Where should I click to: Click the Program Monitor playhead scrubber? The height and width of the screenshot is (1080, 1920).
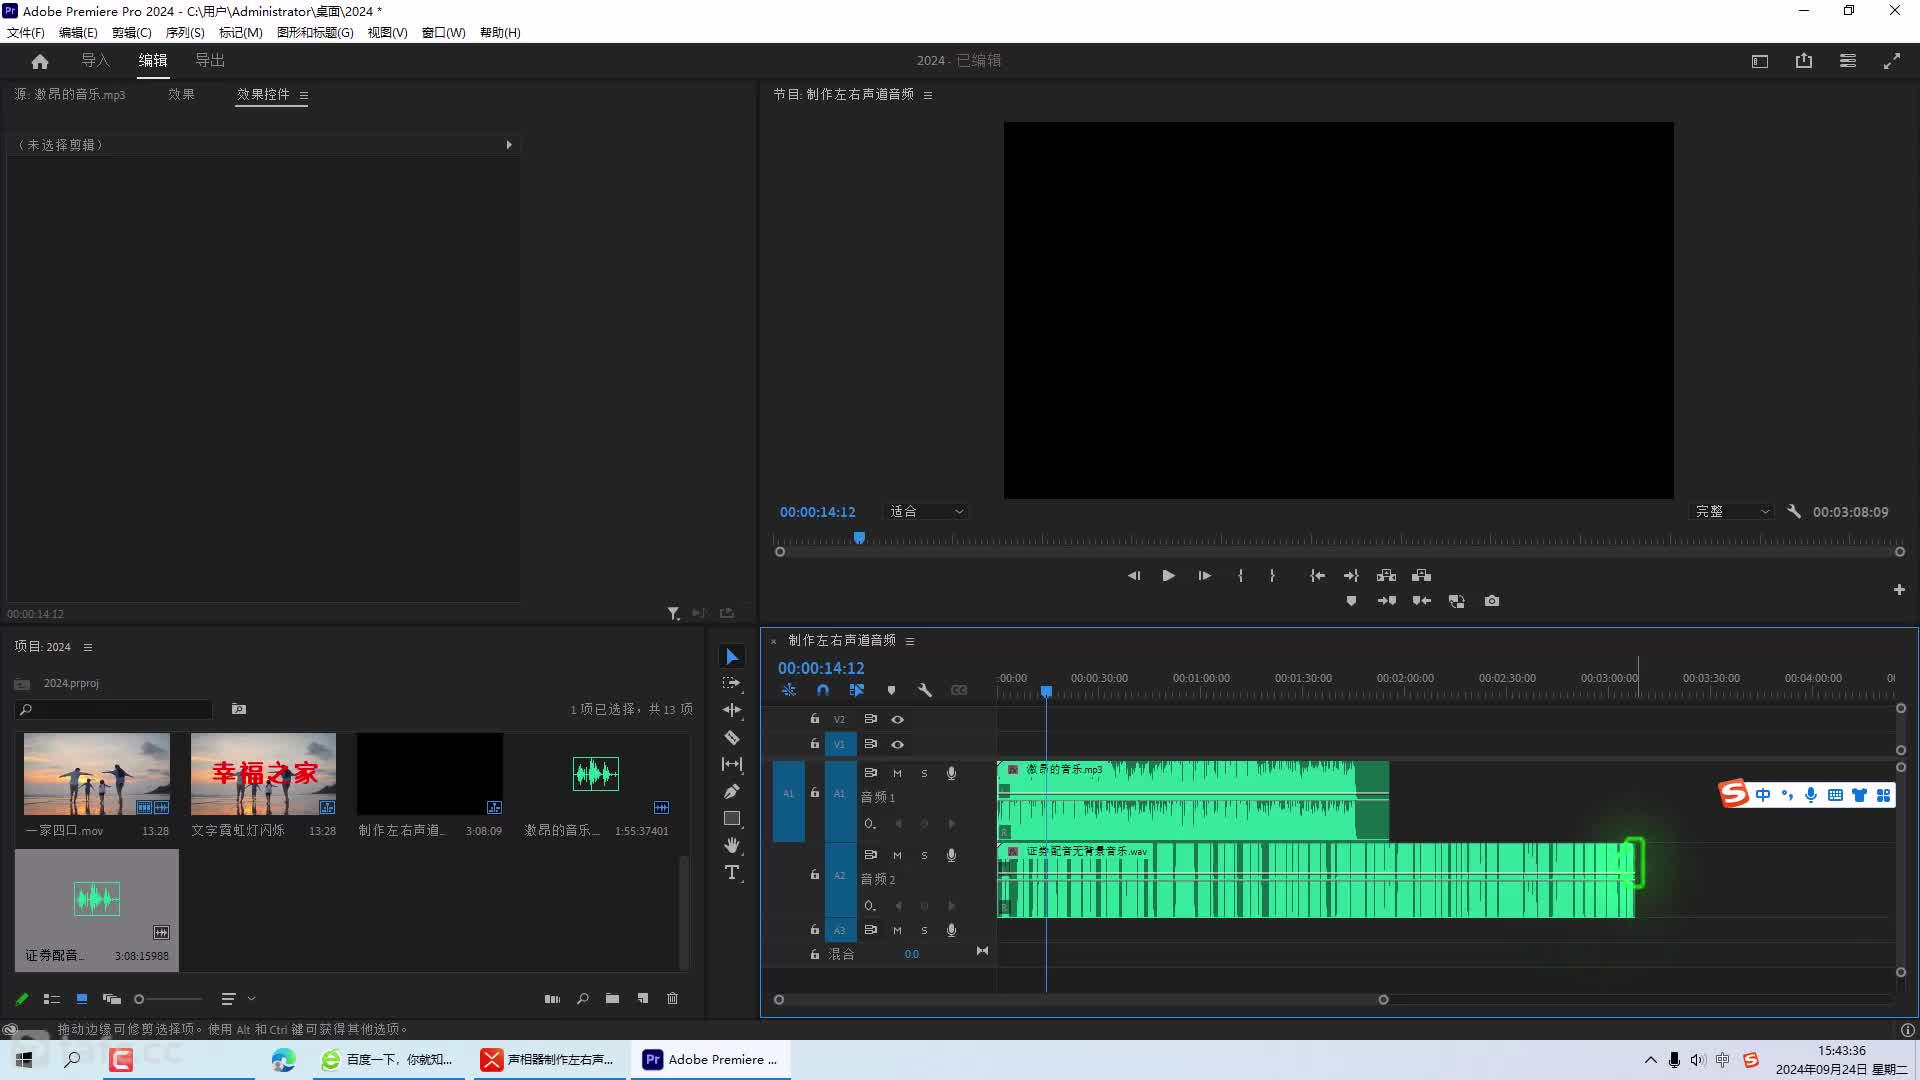(859, 538)
